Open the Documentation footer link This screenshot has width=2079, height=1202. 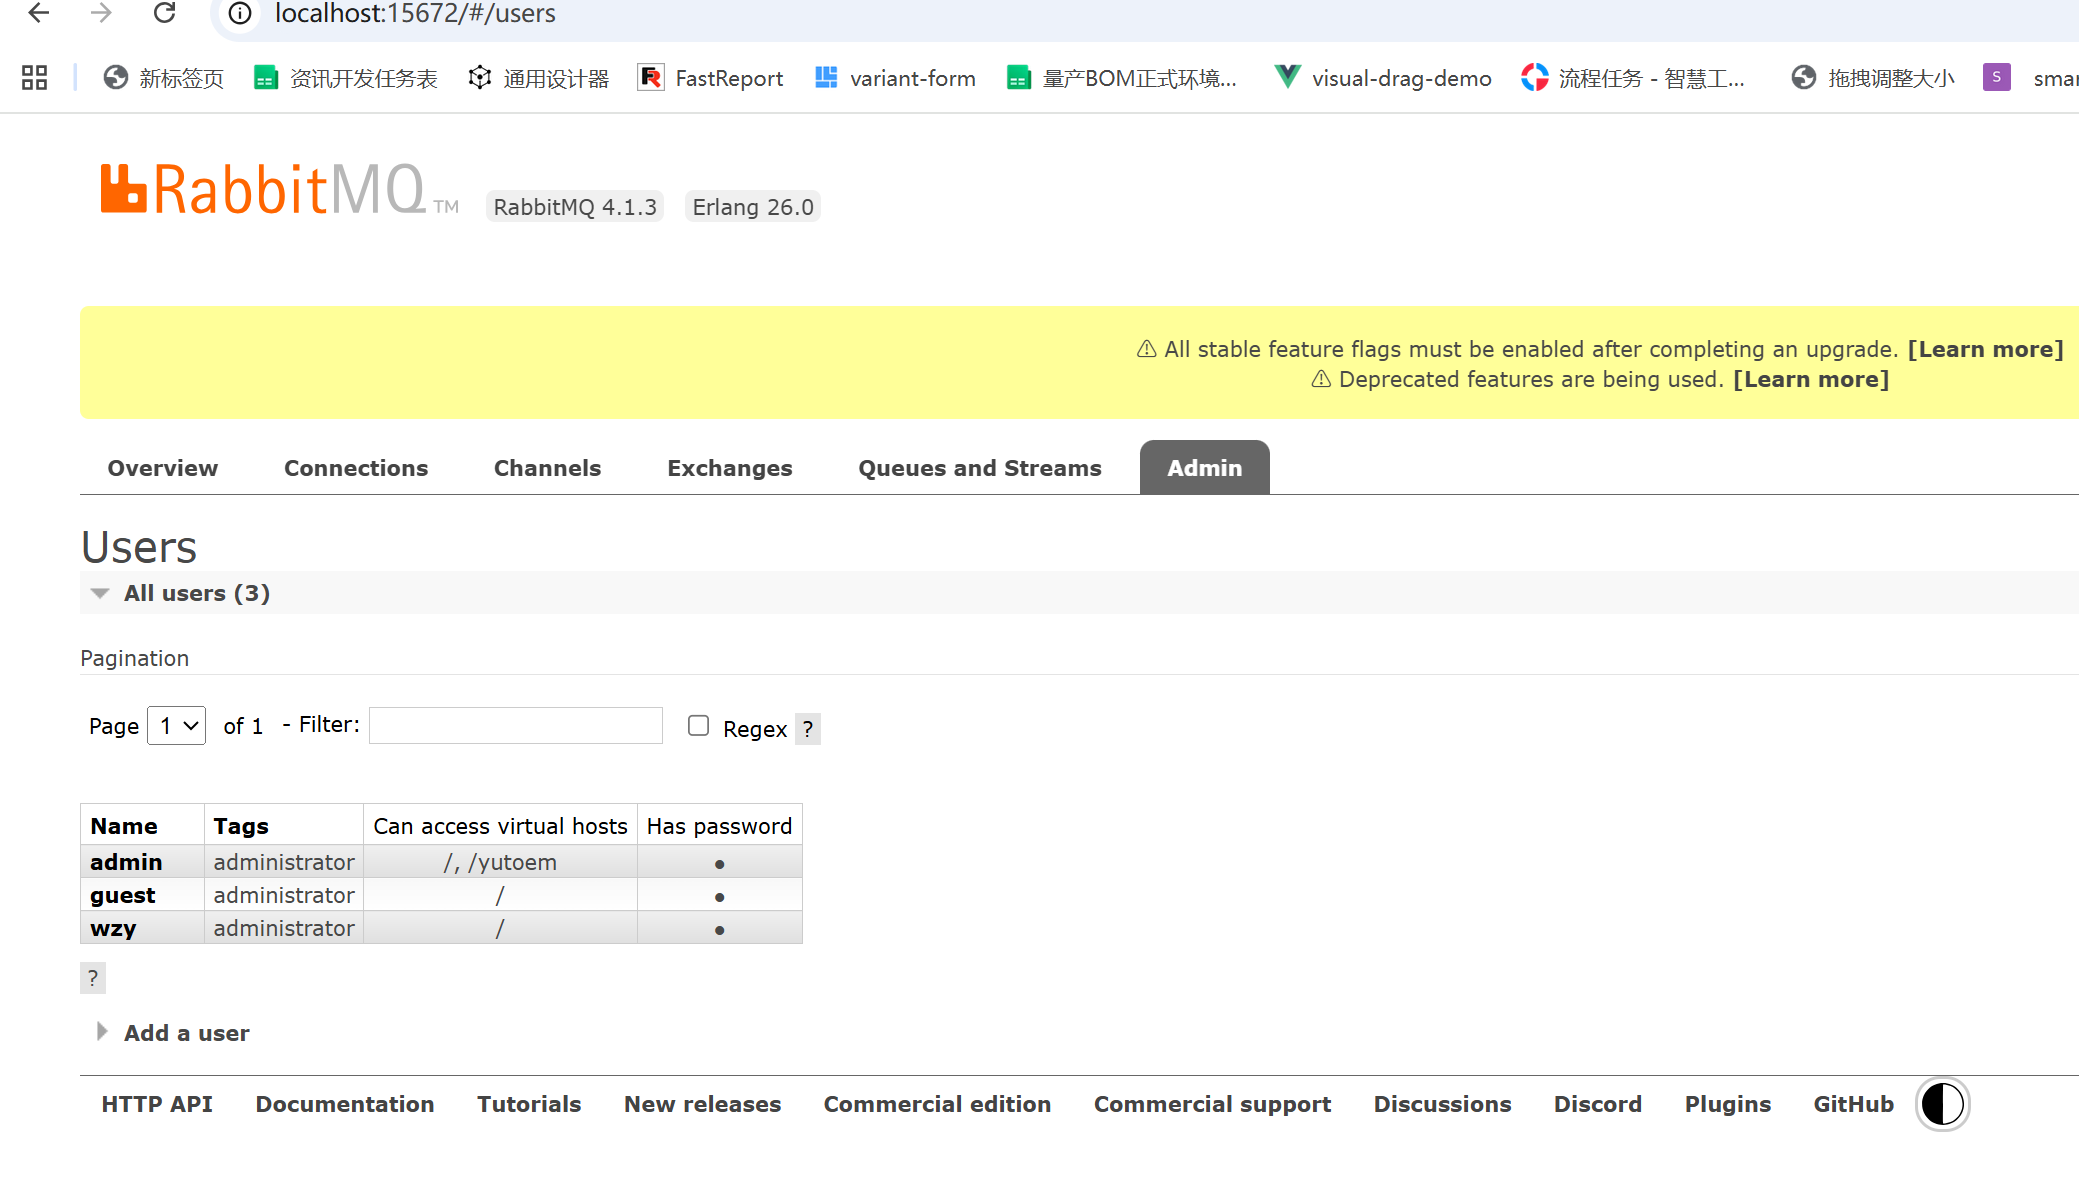(x=345, y=1104)
